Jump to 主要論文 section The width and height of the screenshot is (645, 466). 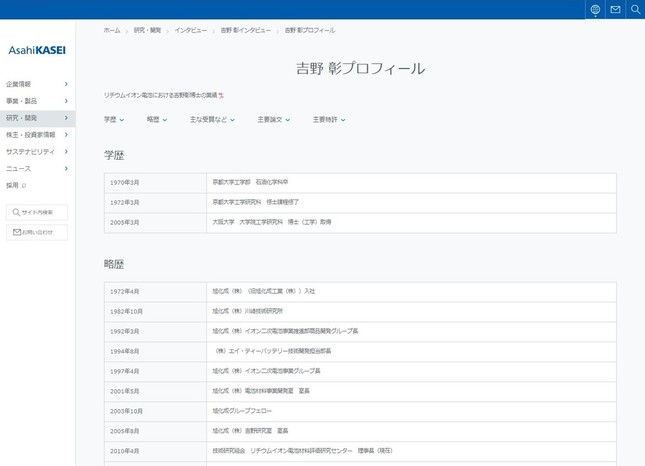click(x=273, y=120)
